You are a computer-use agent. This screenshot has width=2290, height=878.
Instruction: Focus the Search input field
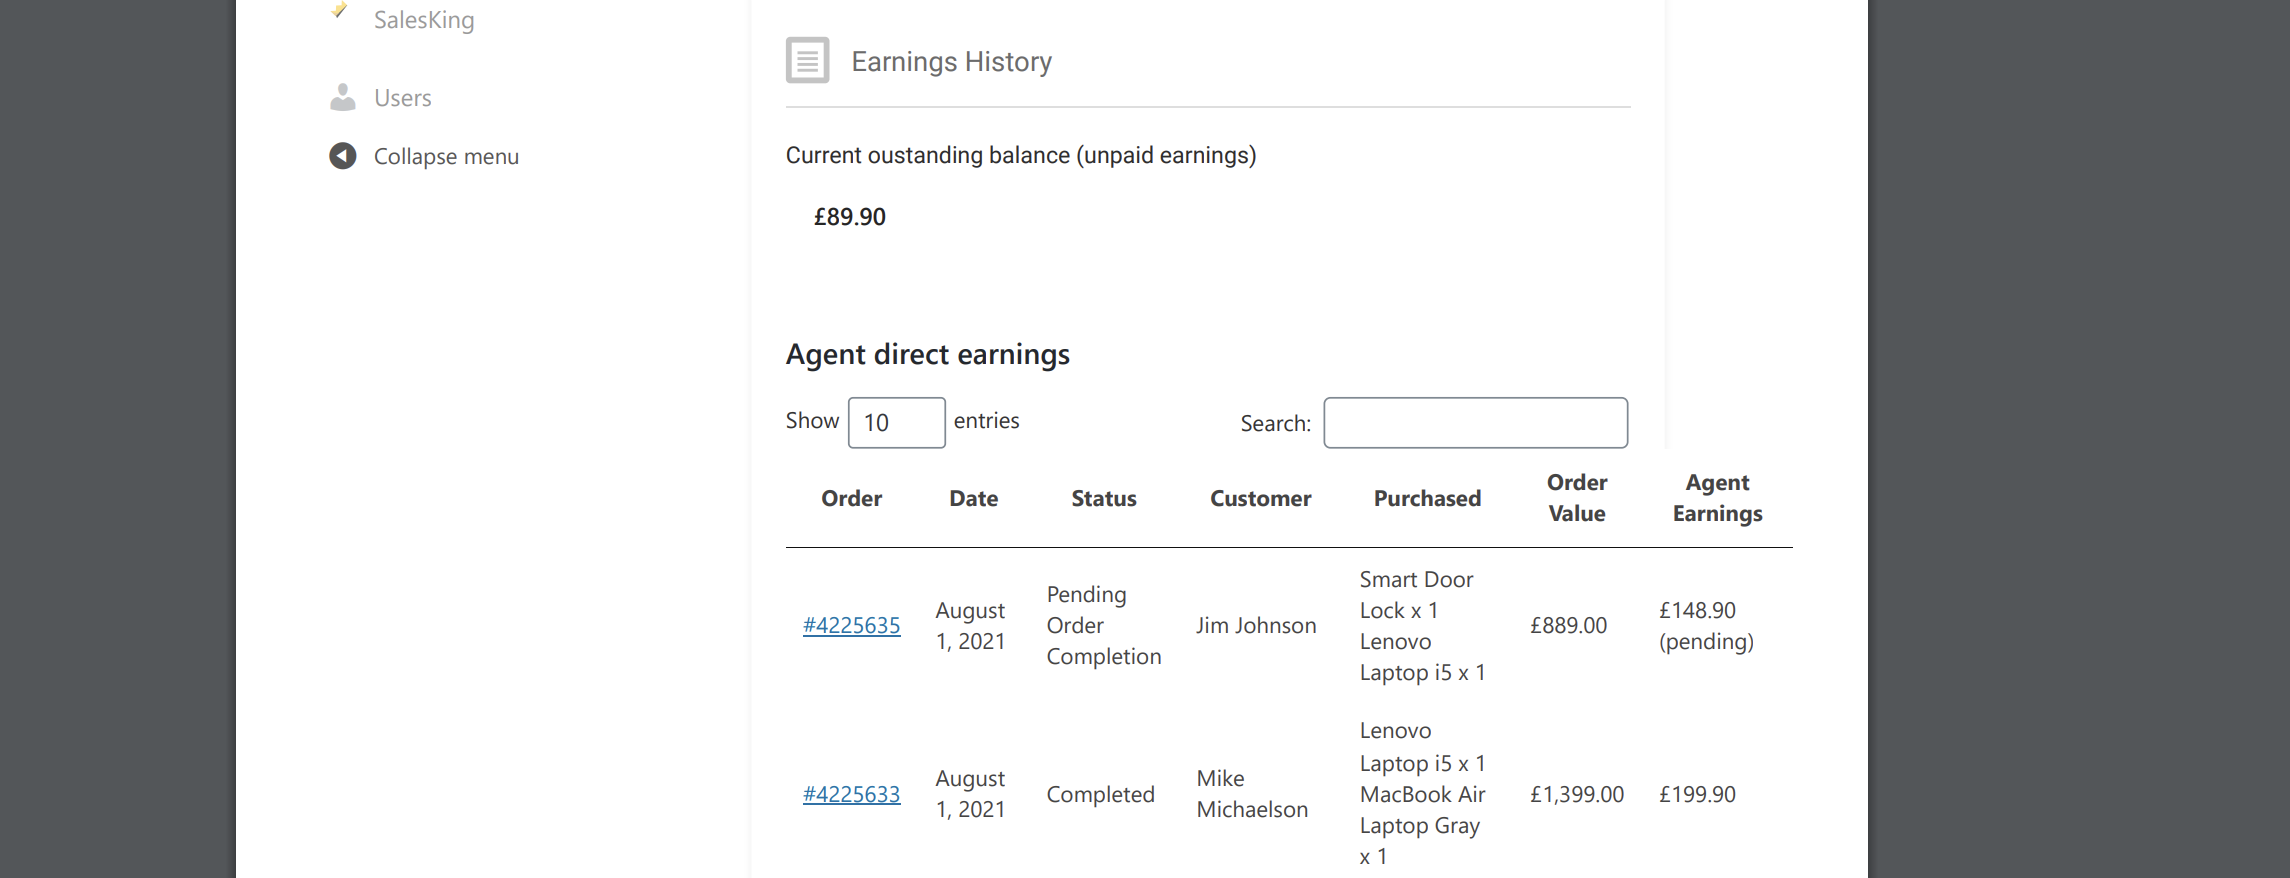1476,423
